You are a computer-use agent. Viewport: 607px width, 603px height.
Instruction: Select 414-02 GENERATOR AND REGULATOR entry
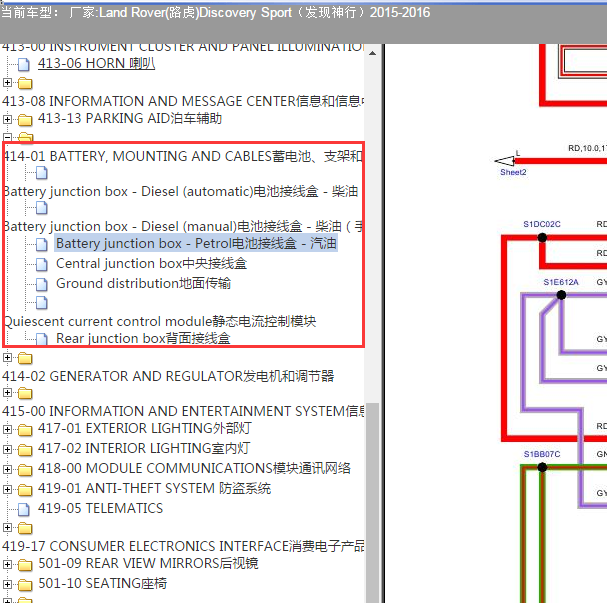[x=168, y=376]
